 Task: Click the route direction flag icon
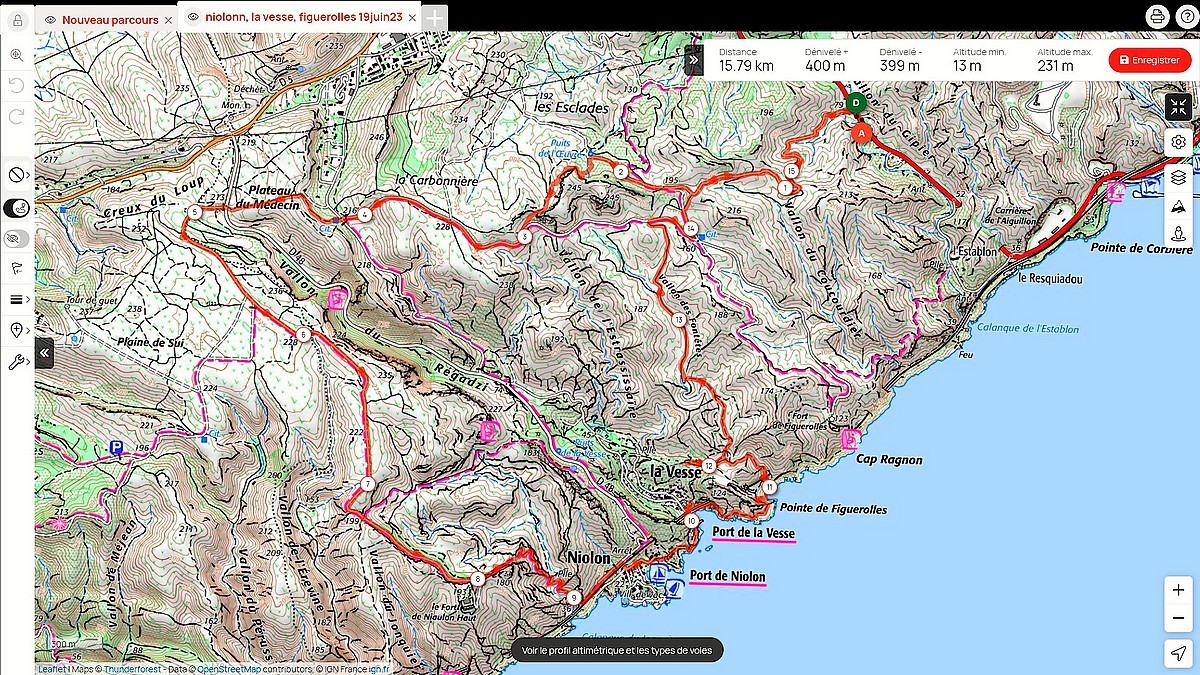[x=16, y=268]
